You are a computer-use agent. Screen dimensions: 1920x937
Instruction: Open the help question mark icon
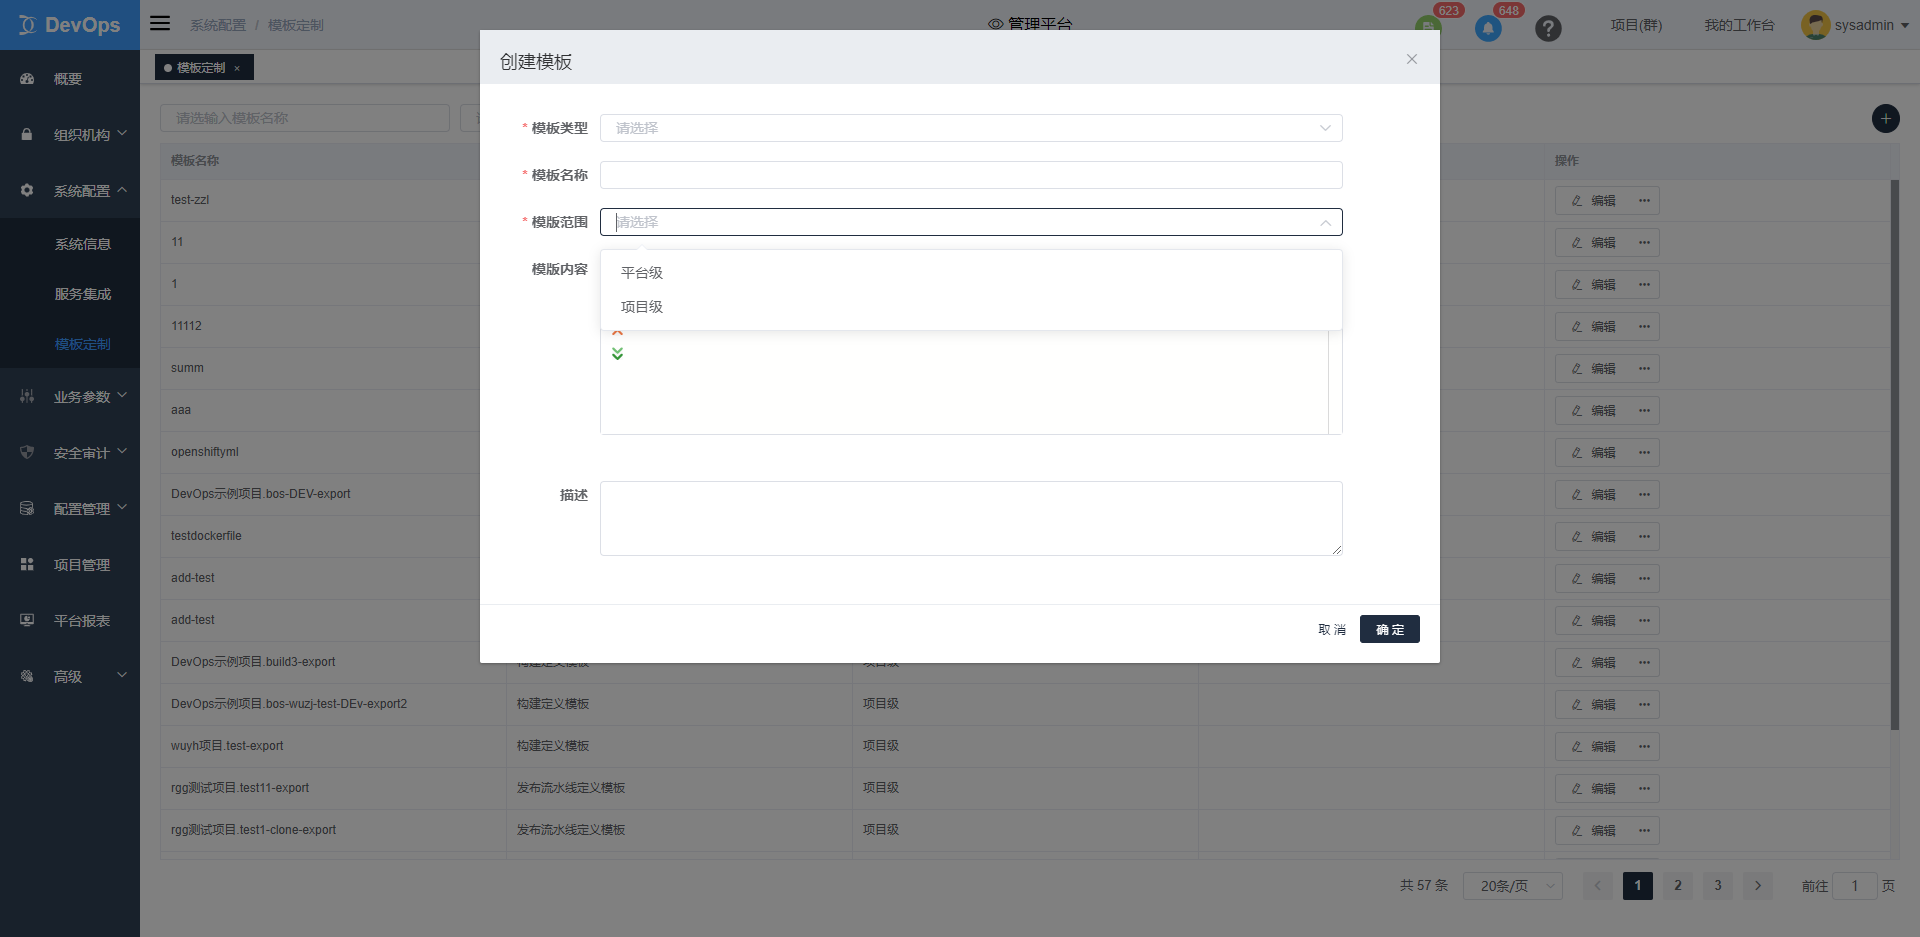(x=1548, y=28)
